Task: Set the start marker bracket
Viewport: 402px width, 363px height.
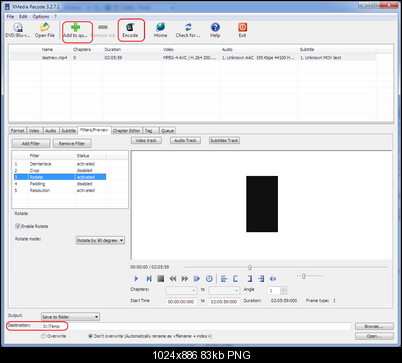Action: 236,279
